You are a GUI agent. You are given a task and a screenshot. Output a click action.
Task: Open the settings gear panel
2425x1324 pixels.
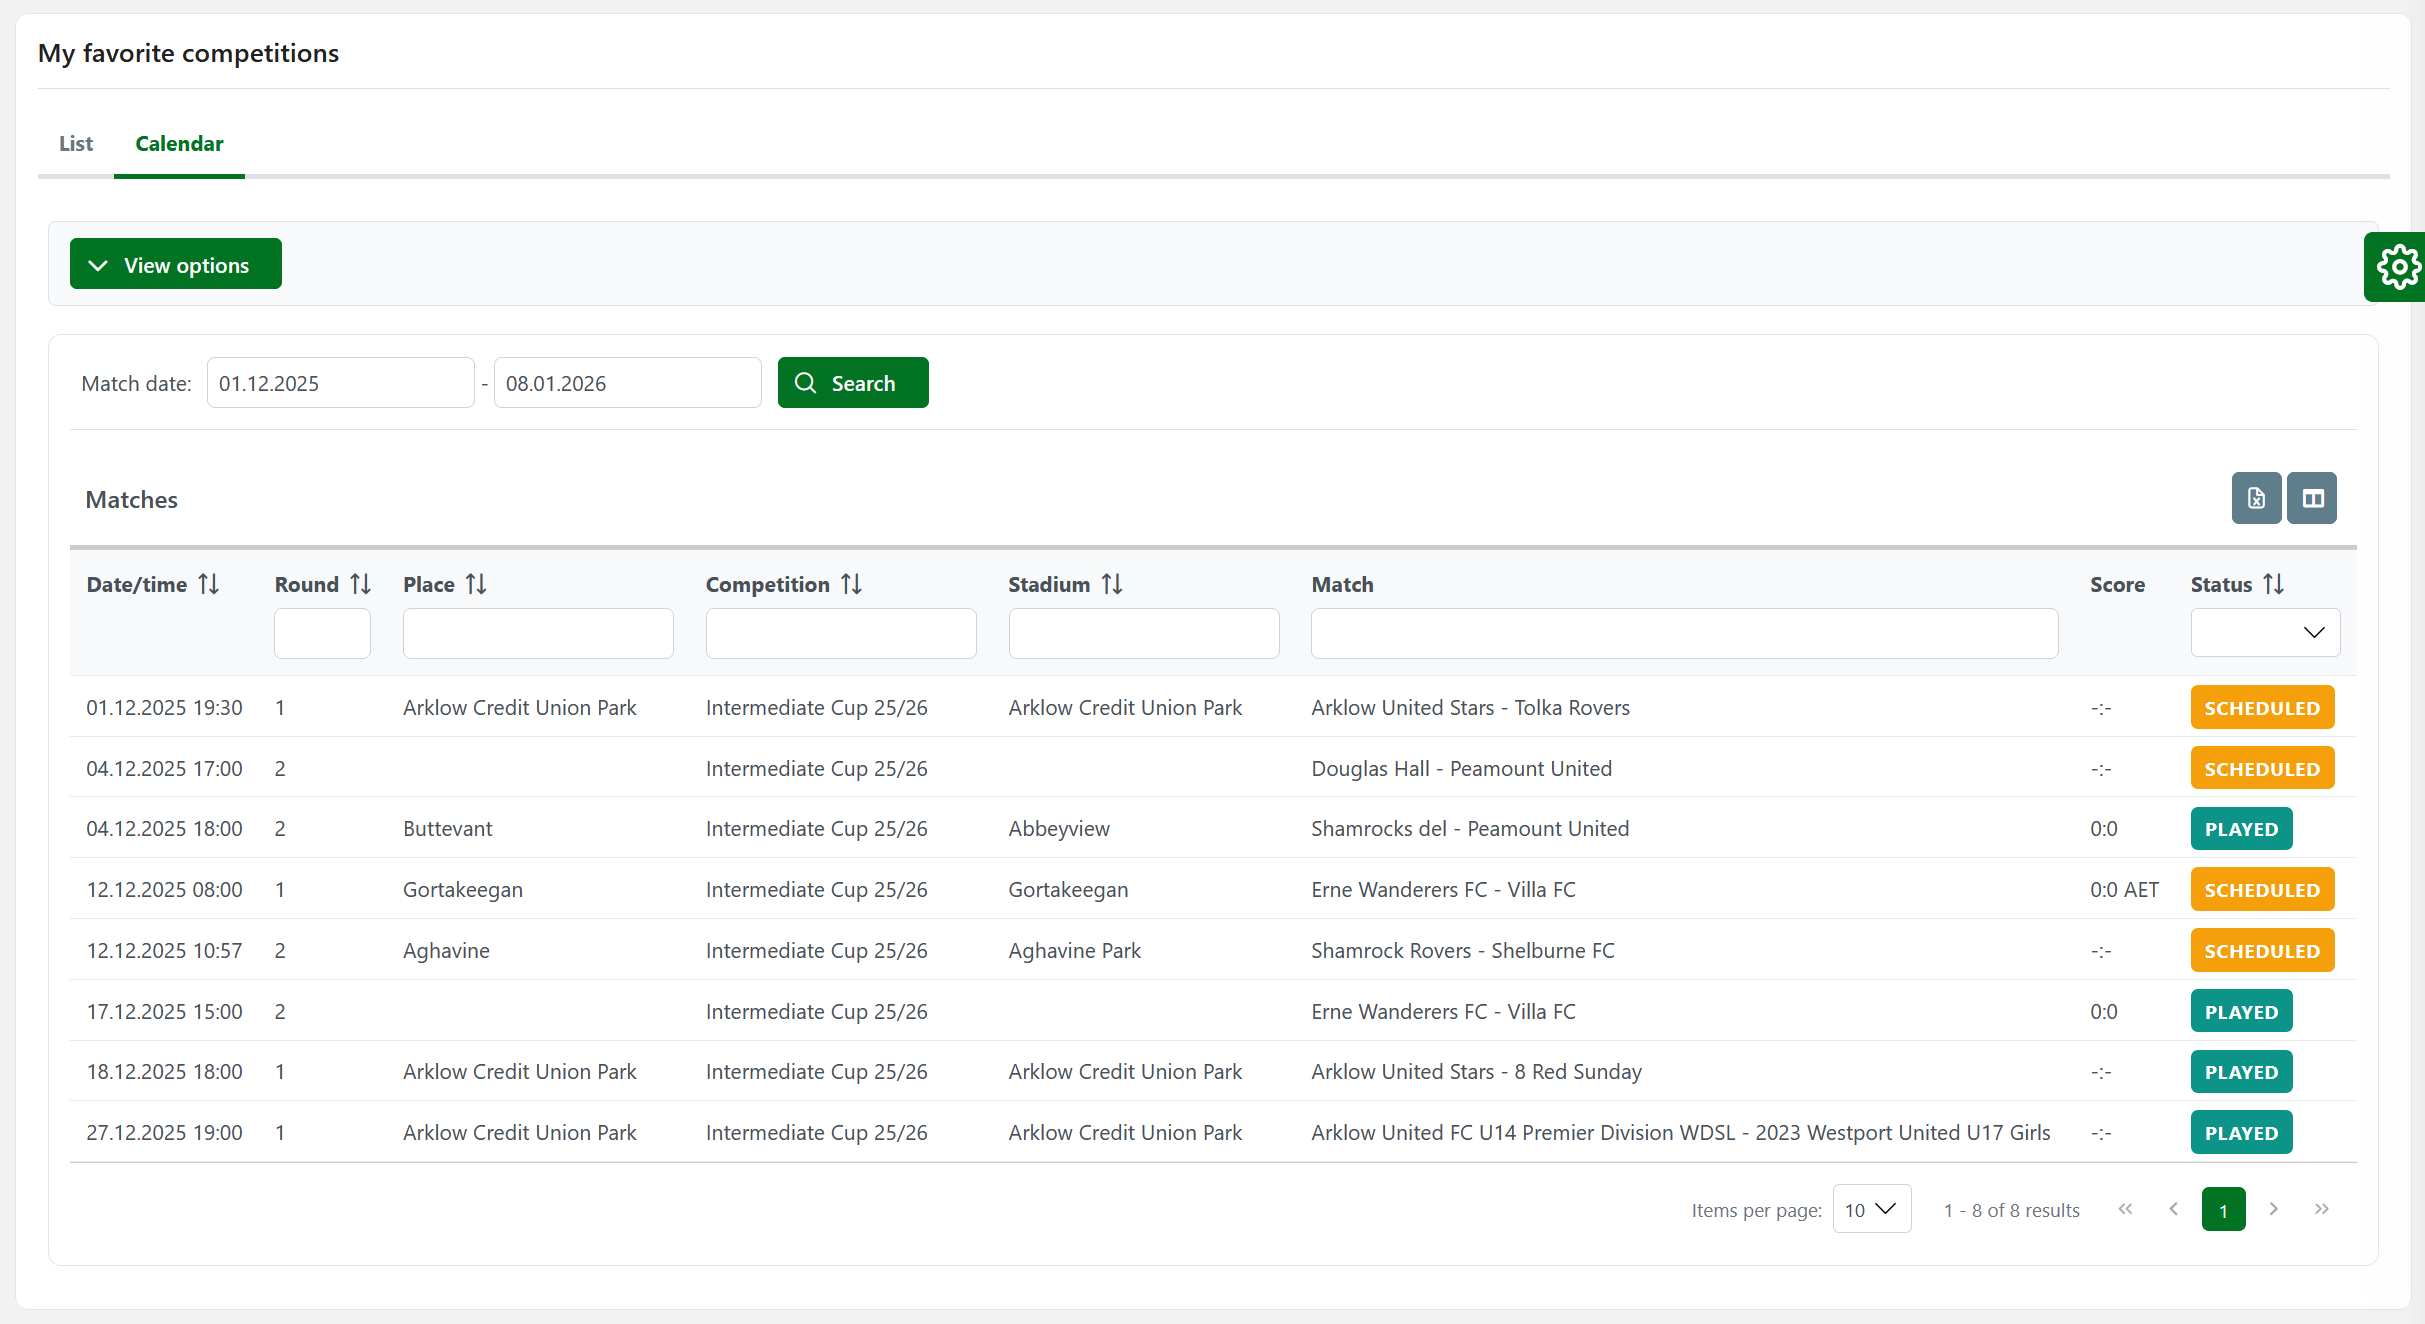(2397, 267)
